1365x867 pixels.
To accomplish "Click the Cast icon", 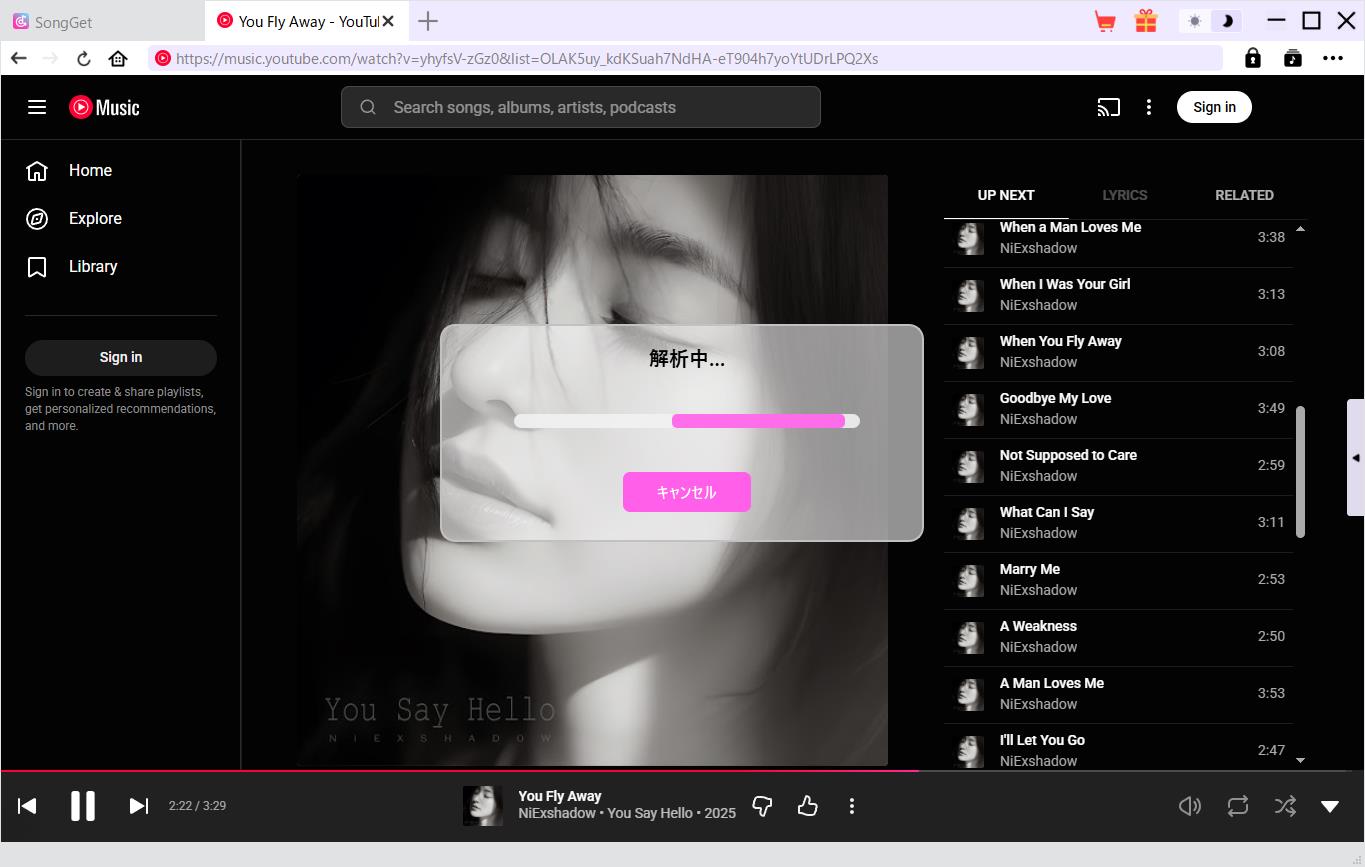I will point(1108,107).
